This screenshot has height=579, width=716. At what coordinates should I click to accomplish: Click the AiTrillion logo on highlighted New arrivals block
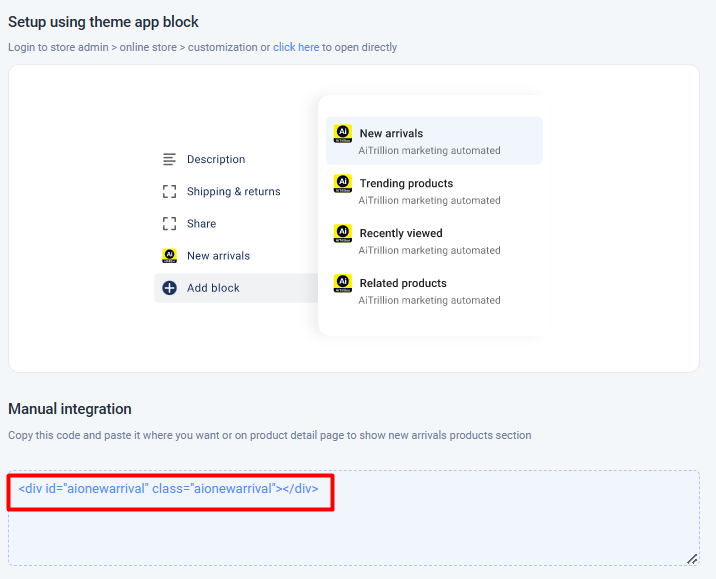[x=343, y=134]
